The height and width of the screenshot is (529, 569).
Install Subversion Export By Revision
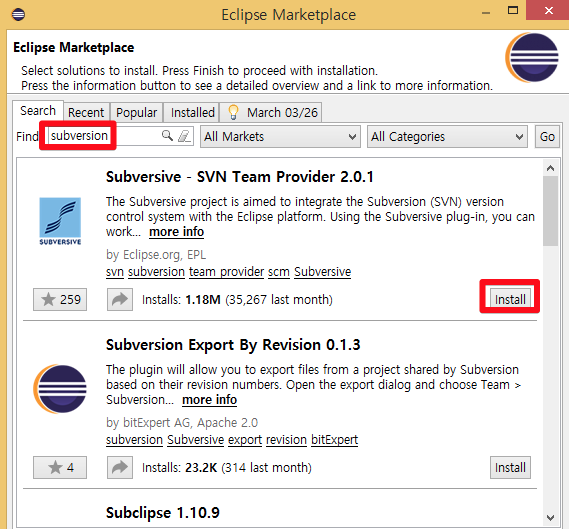510,468
